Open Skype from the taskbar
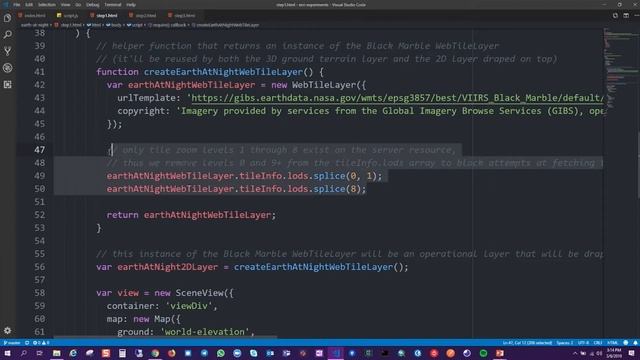Screen dimensions: 640x360 pos(253,353)
